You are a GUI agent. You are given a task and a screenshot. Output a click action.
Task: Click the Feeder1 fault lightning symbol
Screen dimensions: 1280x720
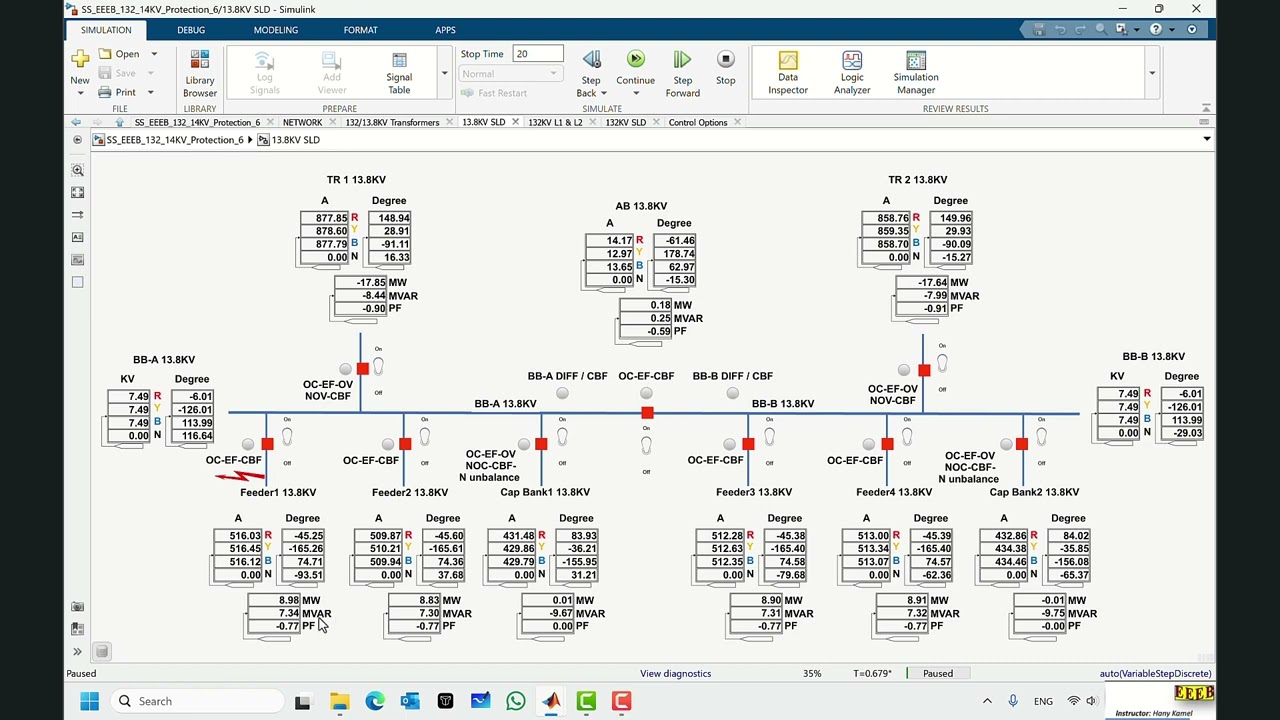pos(240,477)
